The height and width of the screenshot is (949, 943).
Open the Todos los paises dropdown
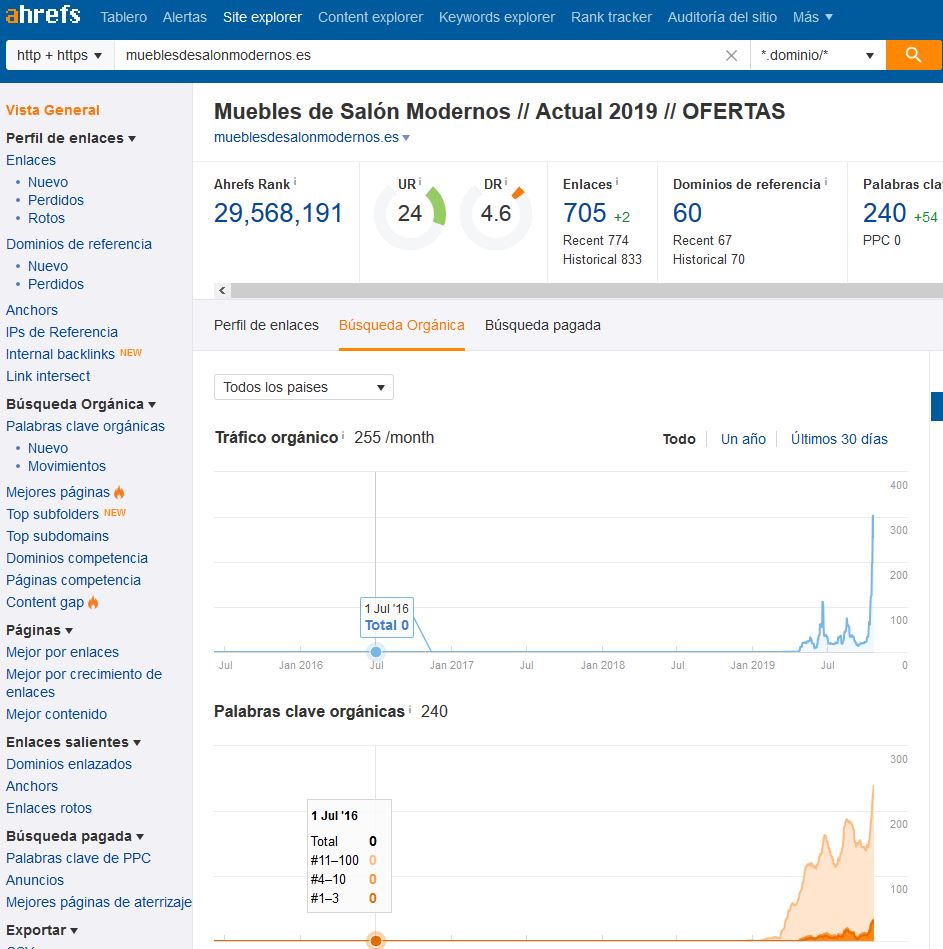click(304, 387)
